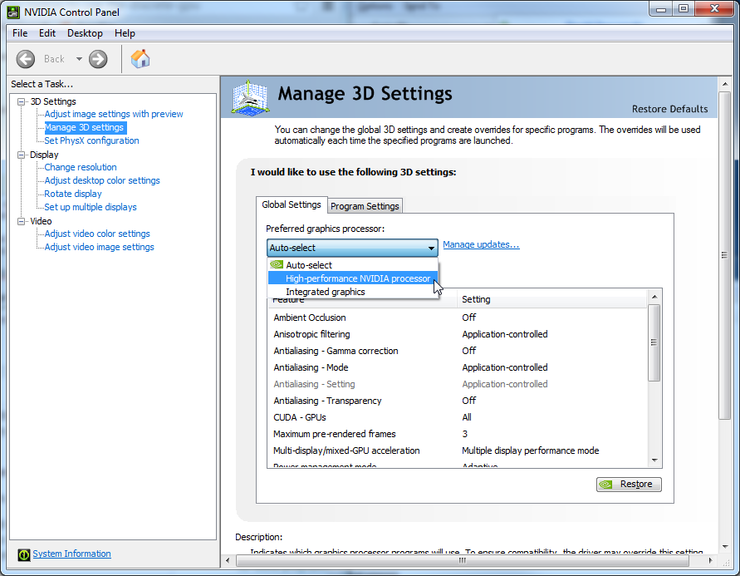Click the NVIDIA icon beside Auto-select option

(x=277, y=264)
